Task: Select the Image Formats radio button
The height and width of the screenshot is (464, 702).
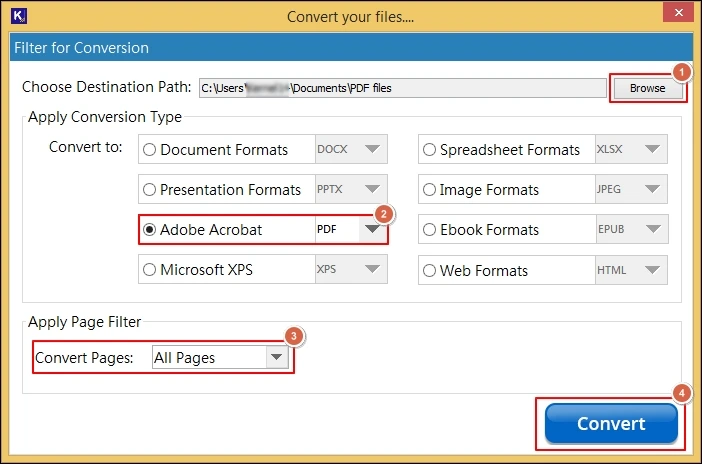Action: (x=429, y=189)
